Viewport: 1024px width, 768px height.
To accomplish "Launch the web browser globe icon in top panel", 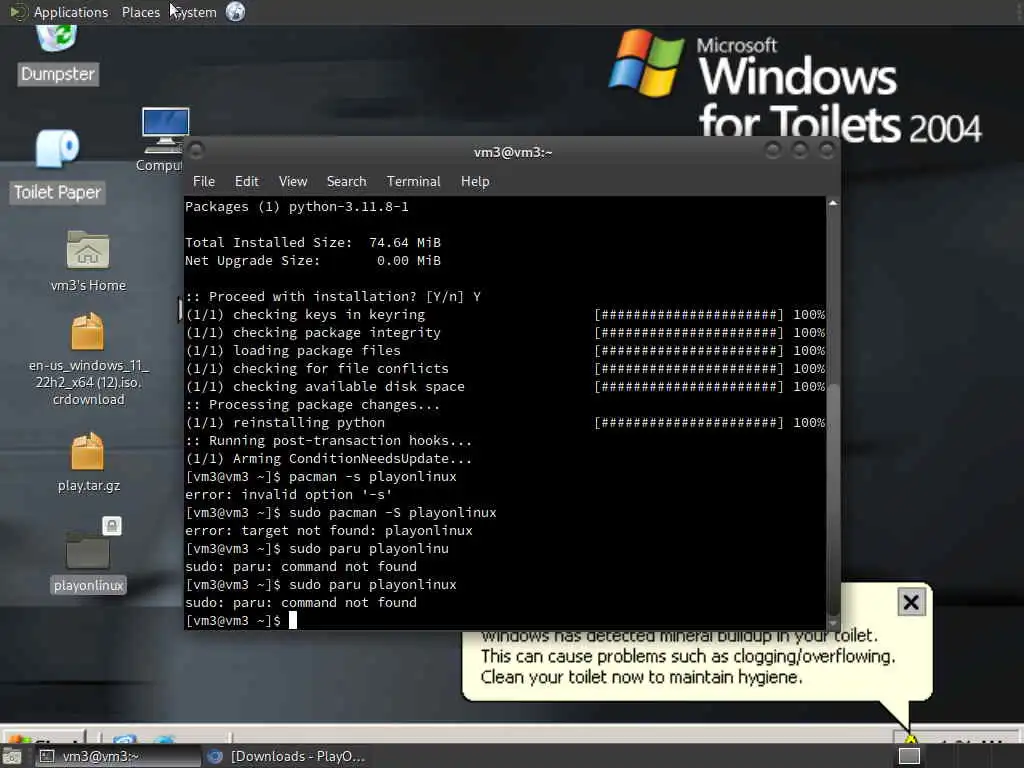I will (236, 12).
